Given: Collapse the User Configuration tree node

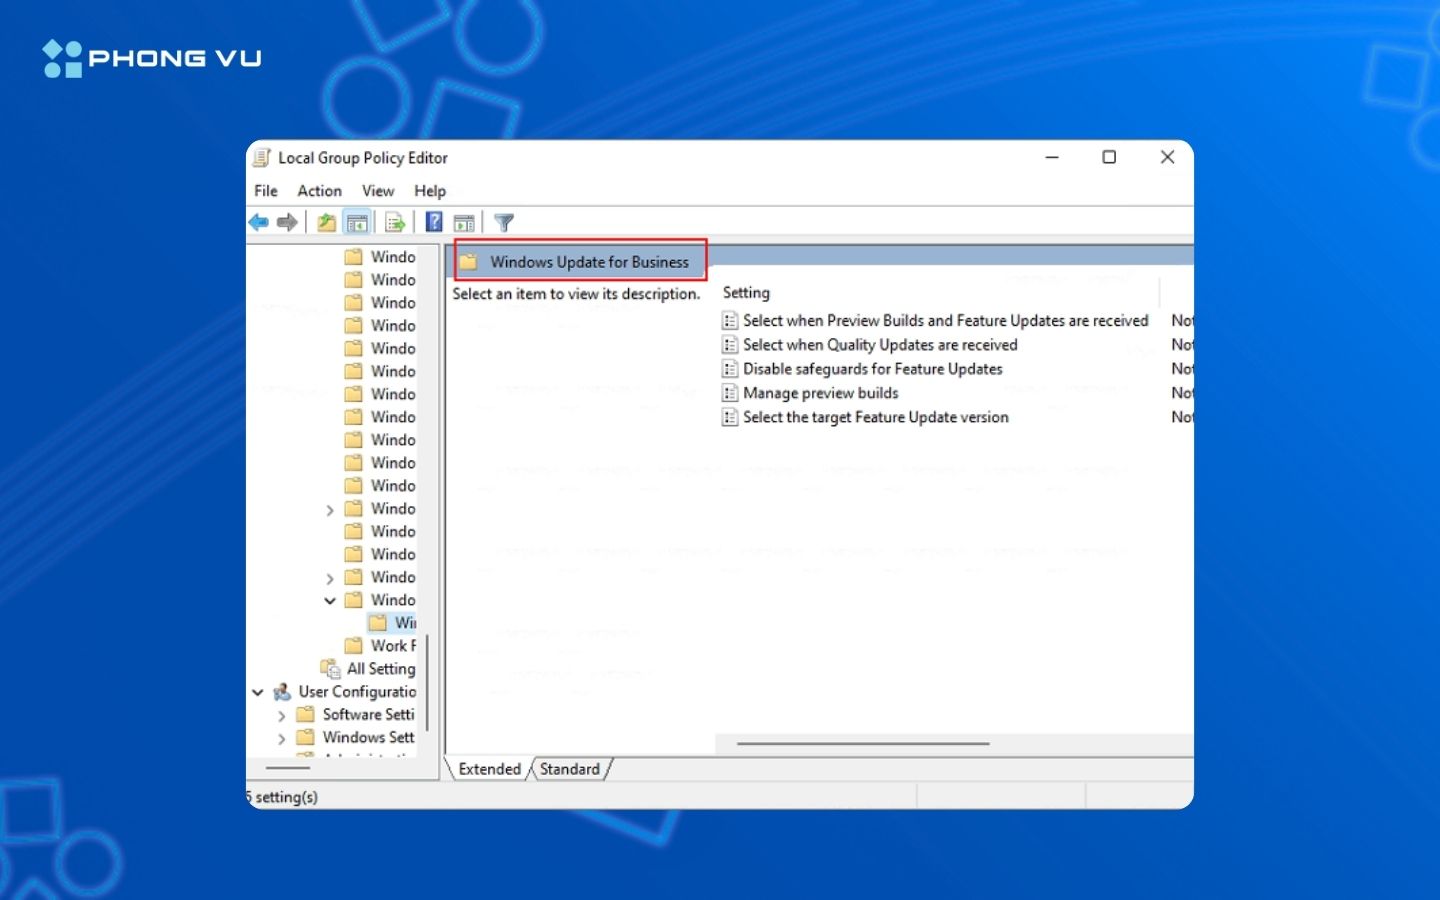Looking at the screenshot, I should (258, 692).
